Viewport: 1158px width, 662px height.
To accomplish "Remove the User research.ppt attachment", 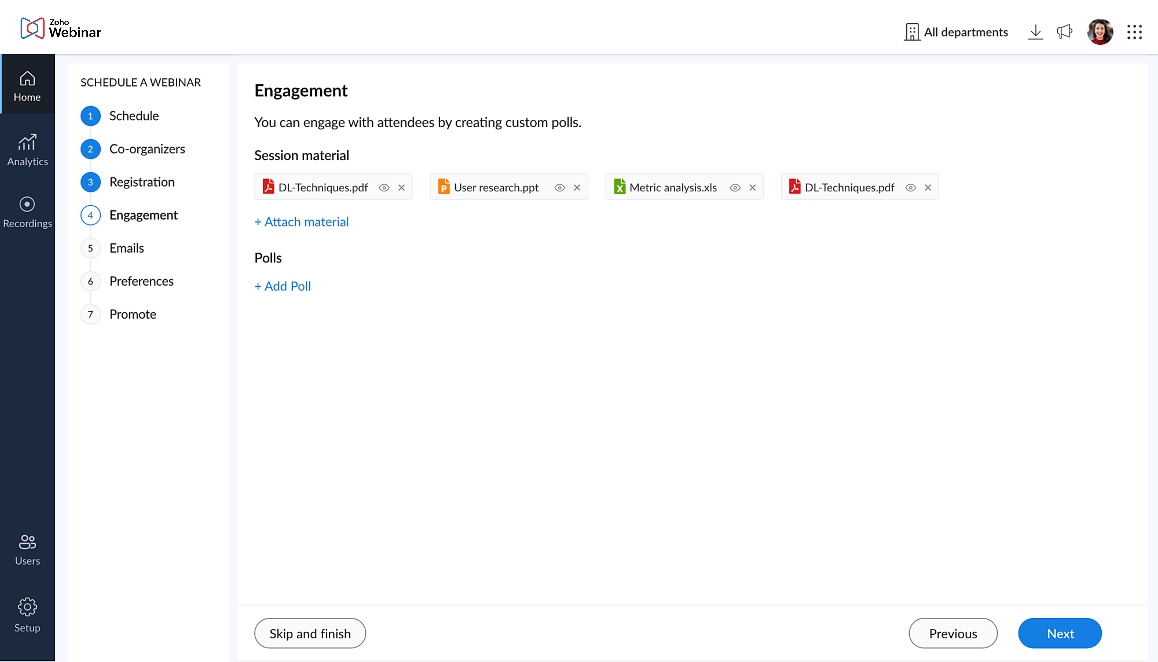I will [x=577, y=188].
